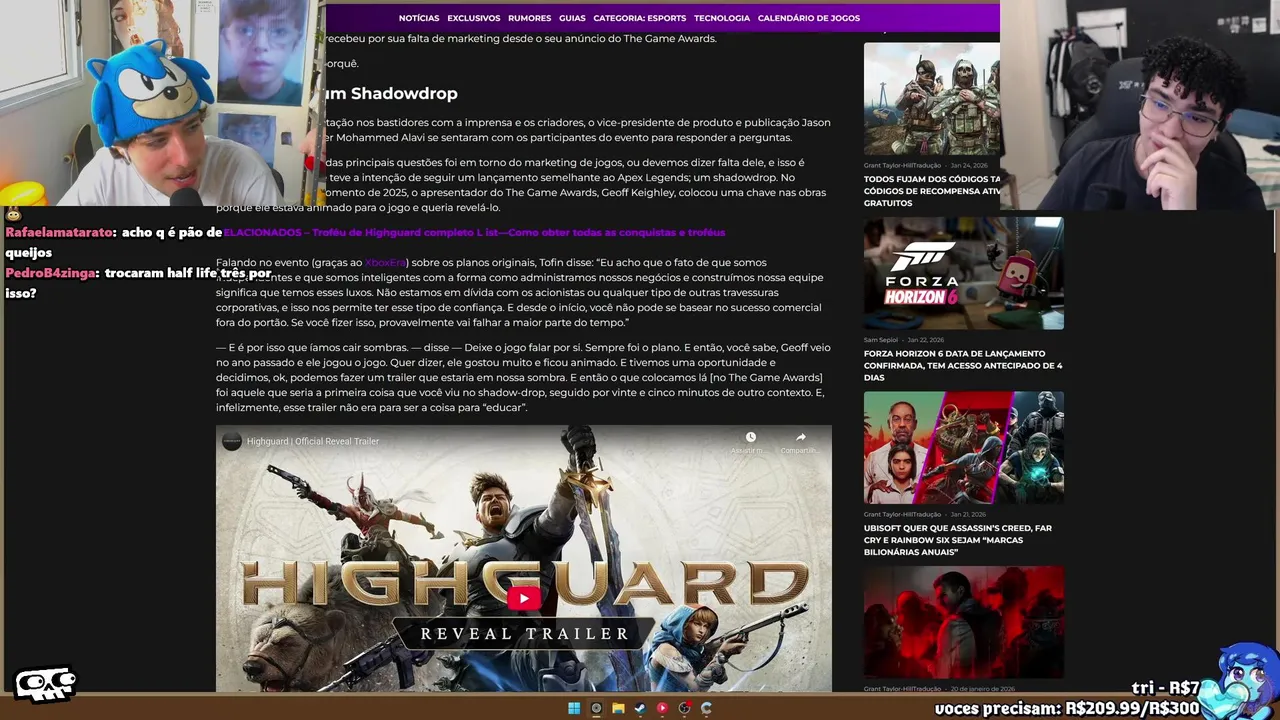
Task: Click the red-toned article thumbnail in sidebar
Action: tap(964, 622)
